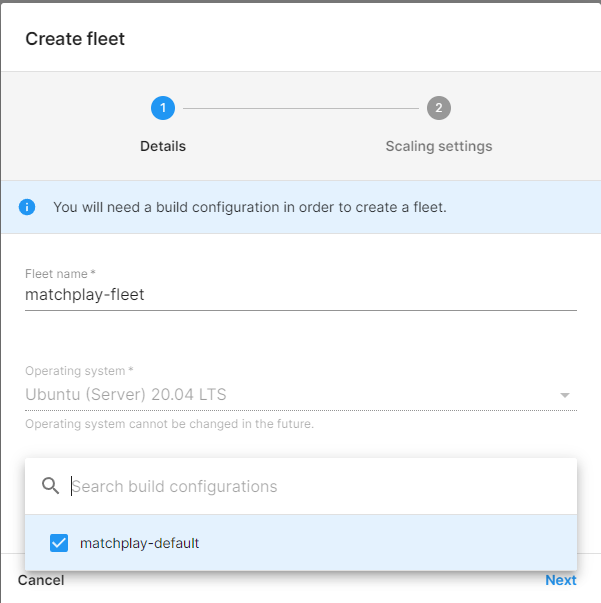Click the stepper line between steps
The width and height of the screenshot is (601, 603).
point(300,108)
